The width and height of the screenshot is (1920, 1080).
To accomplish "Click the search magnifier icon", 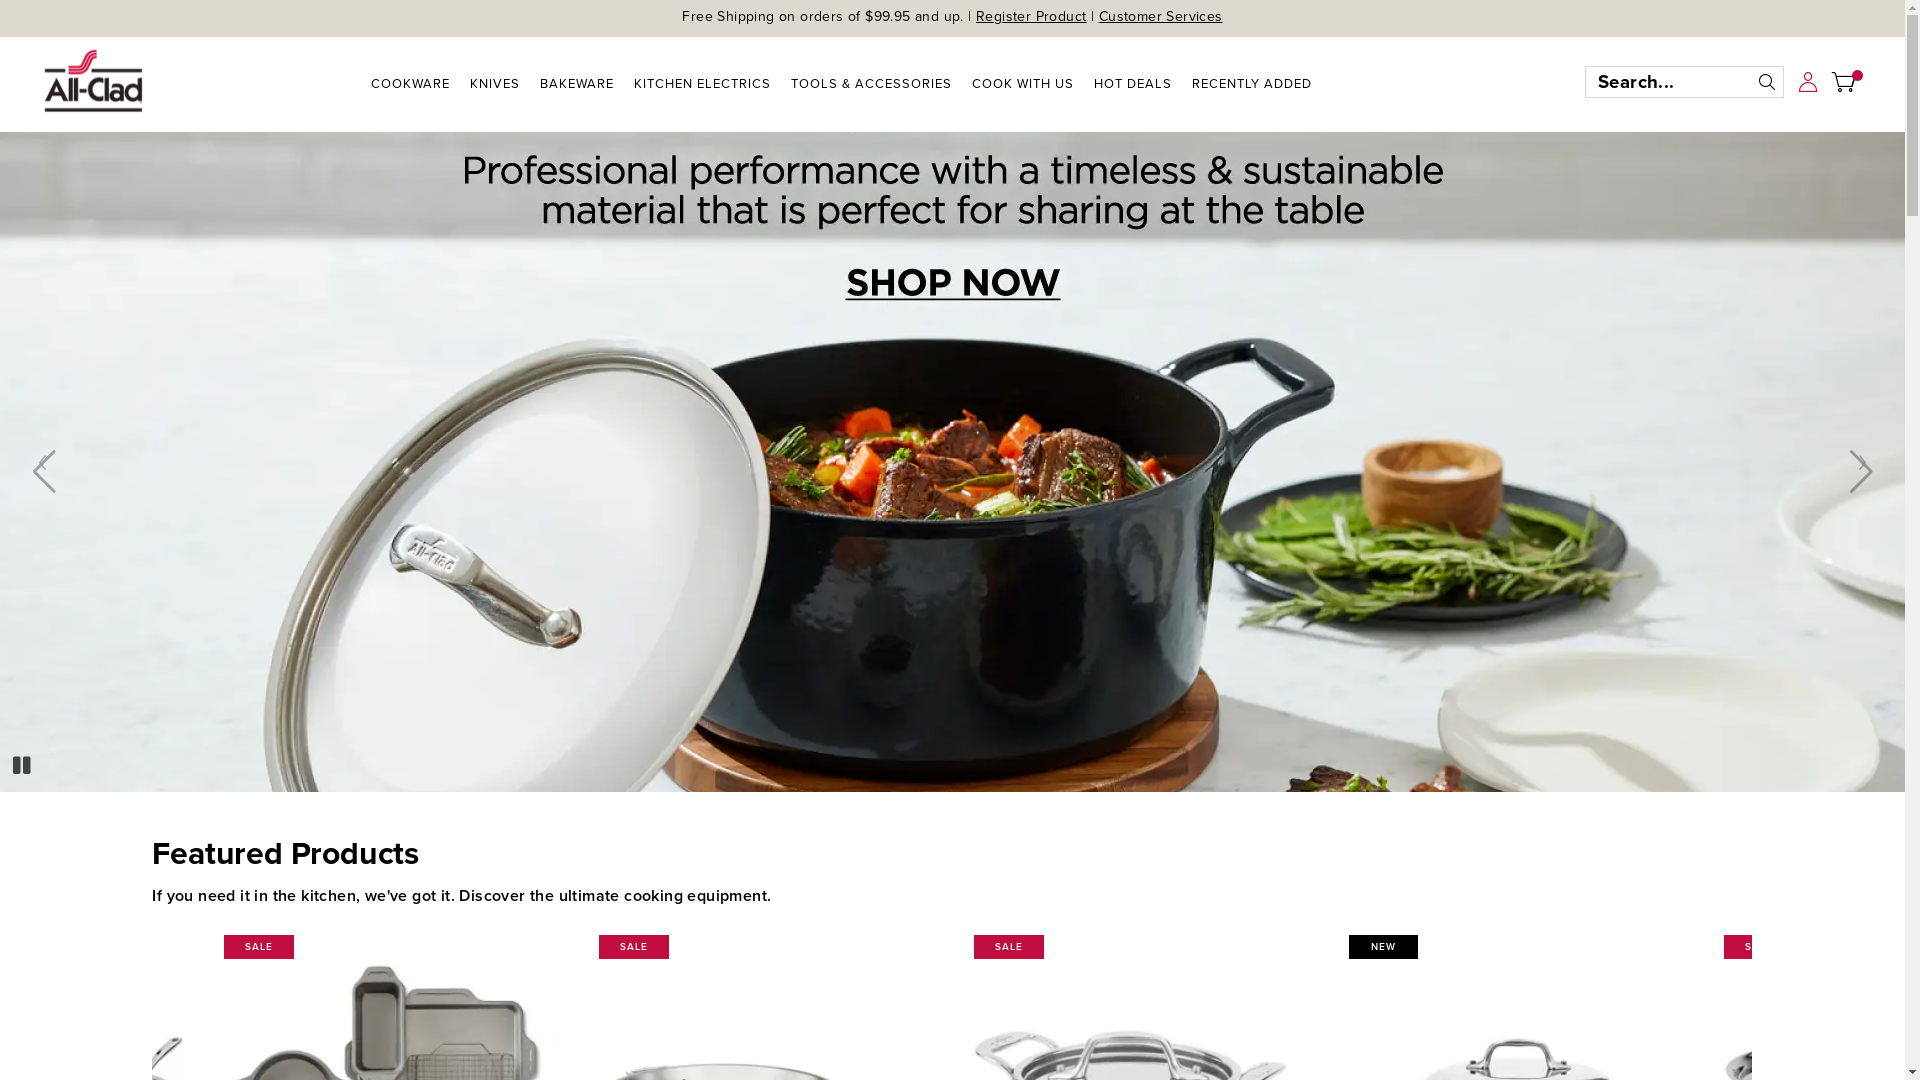I will point(1767,82).
